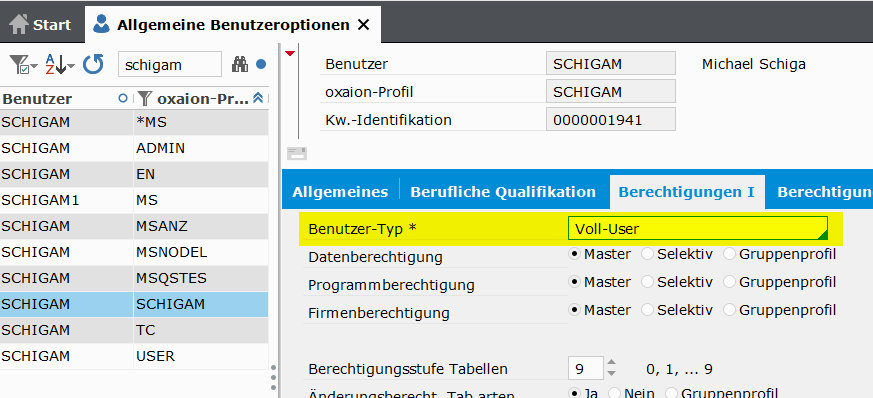Select Master for Firmenberechtigung

point(574,309)
